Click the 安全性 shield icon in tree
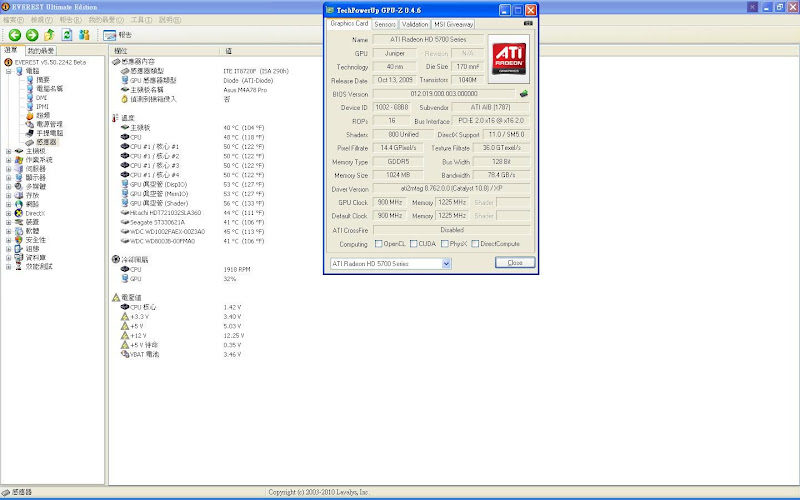800x500 pixels. (x=19, y=240)
